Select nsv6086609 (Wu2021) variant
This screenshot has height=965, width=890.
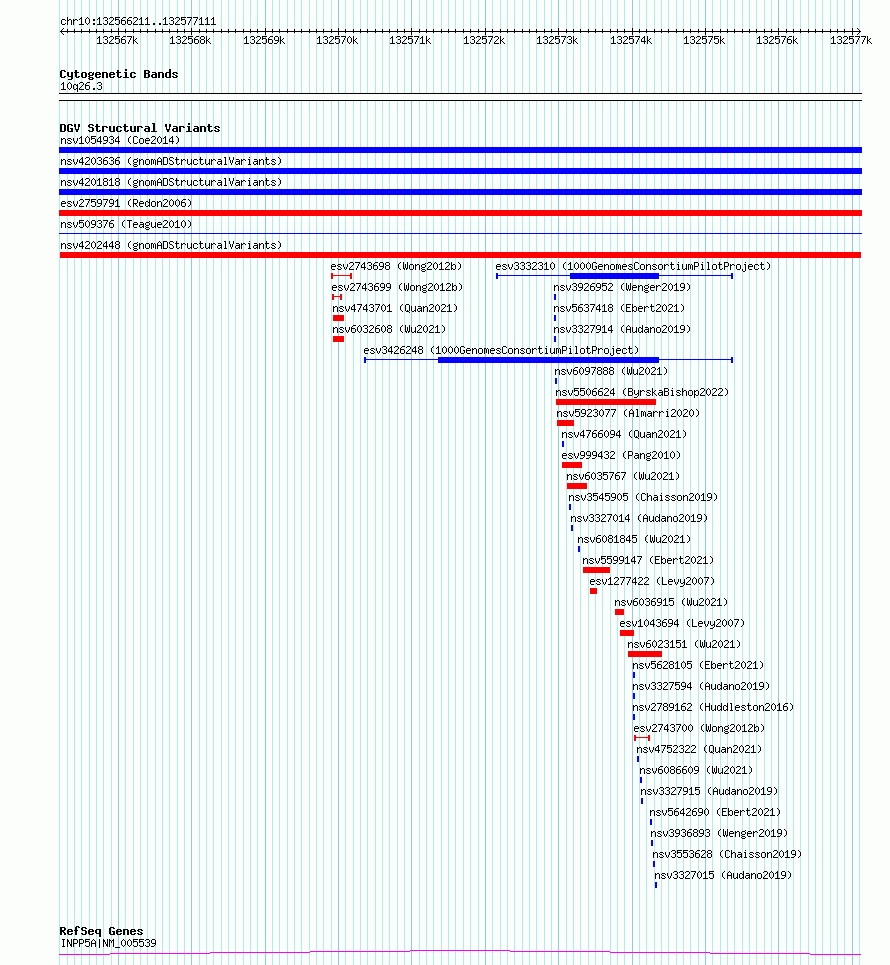[696, 771]
